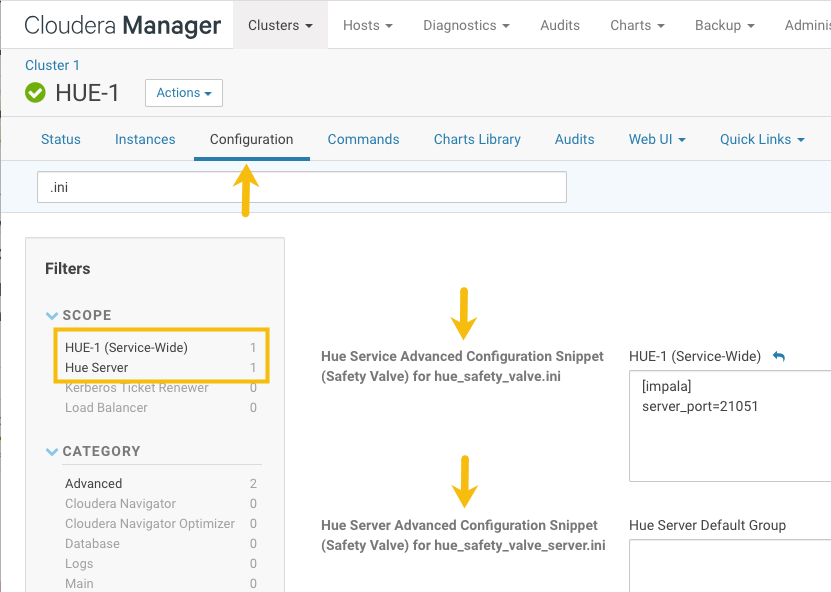Switch to the Instances tab
This screenshot has height=592, width=831.
click(x=145, y=139)
